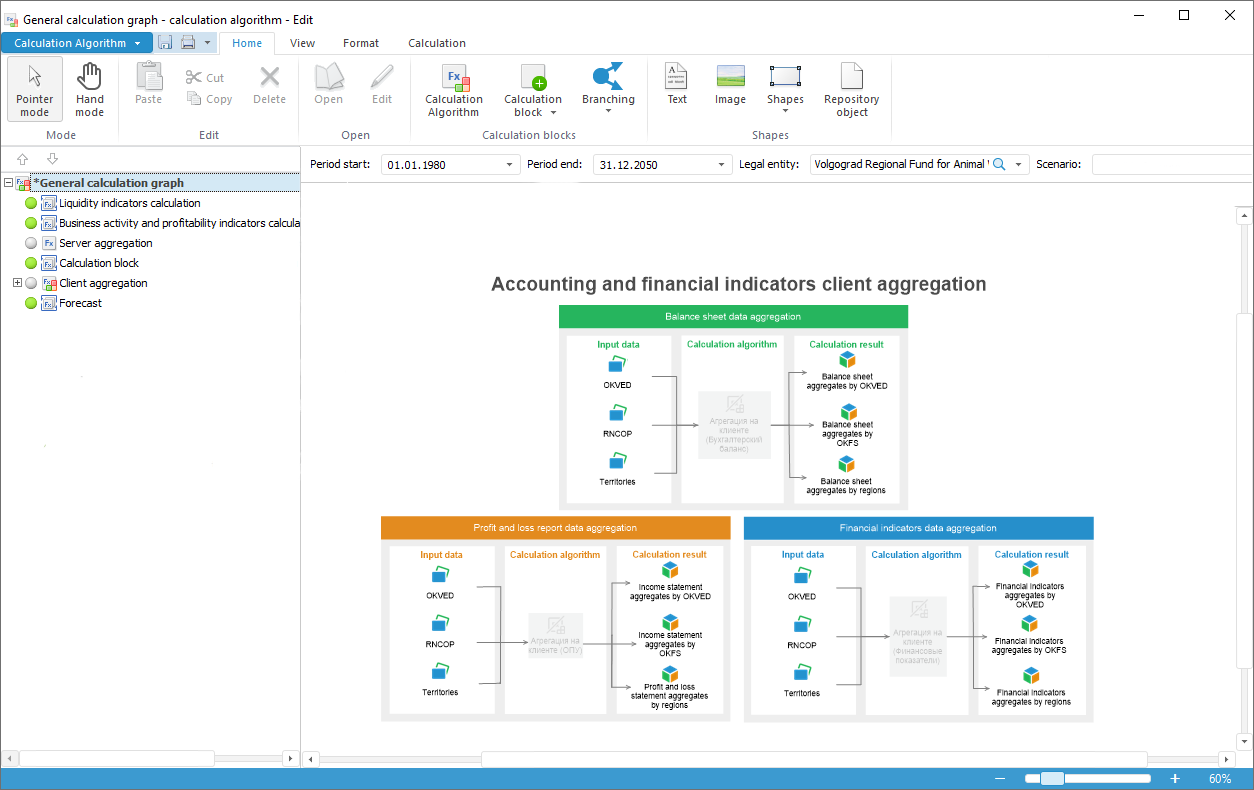Viewport: 1254px width, 790px height.
Task: Toggle status circle of Calculation block
Action: pyautogui.click(x=31, y=263)
